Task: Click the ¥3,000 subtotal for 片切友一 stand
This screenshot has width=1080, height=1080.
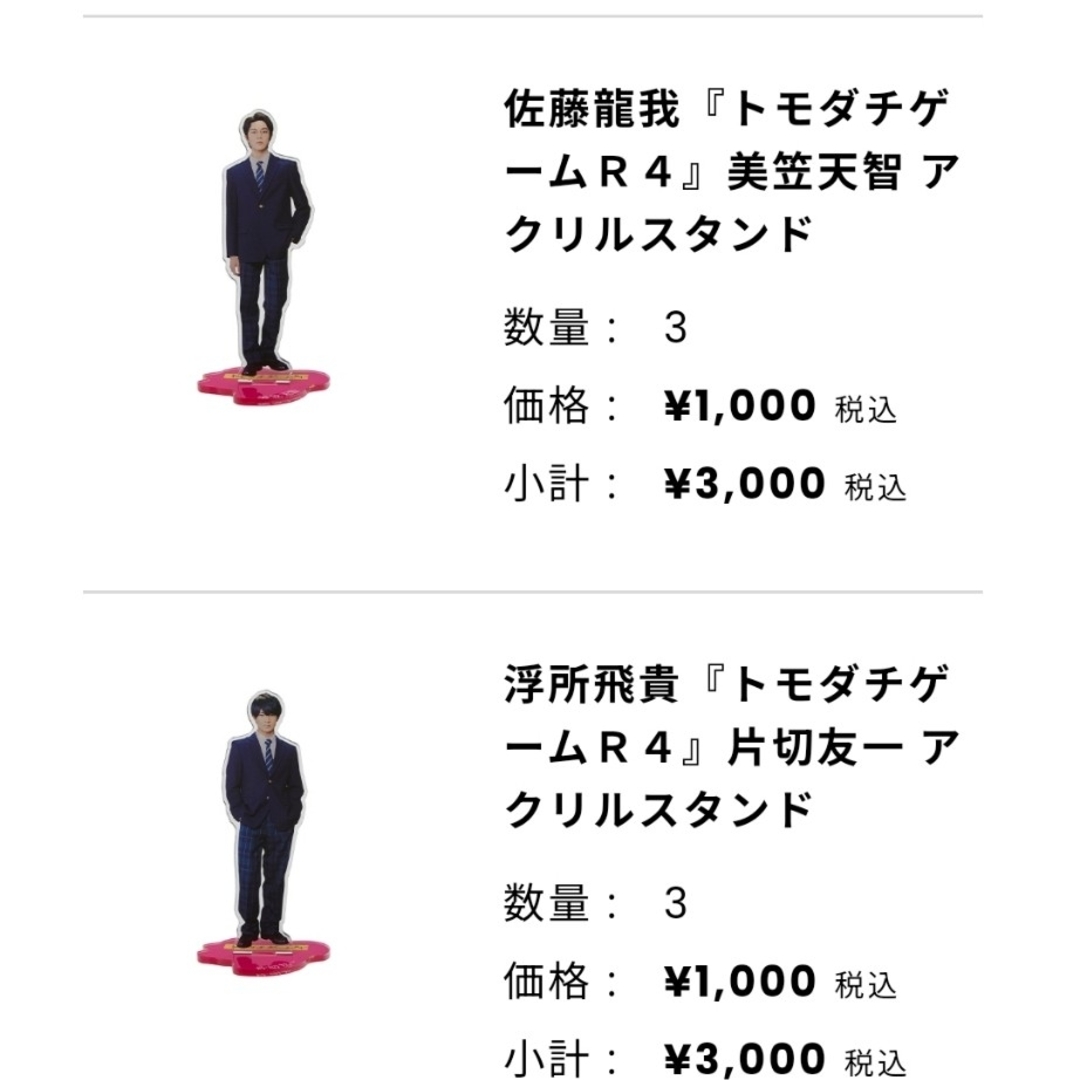Action: tap(744, 1059)
